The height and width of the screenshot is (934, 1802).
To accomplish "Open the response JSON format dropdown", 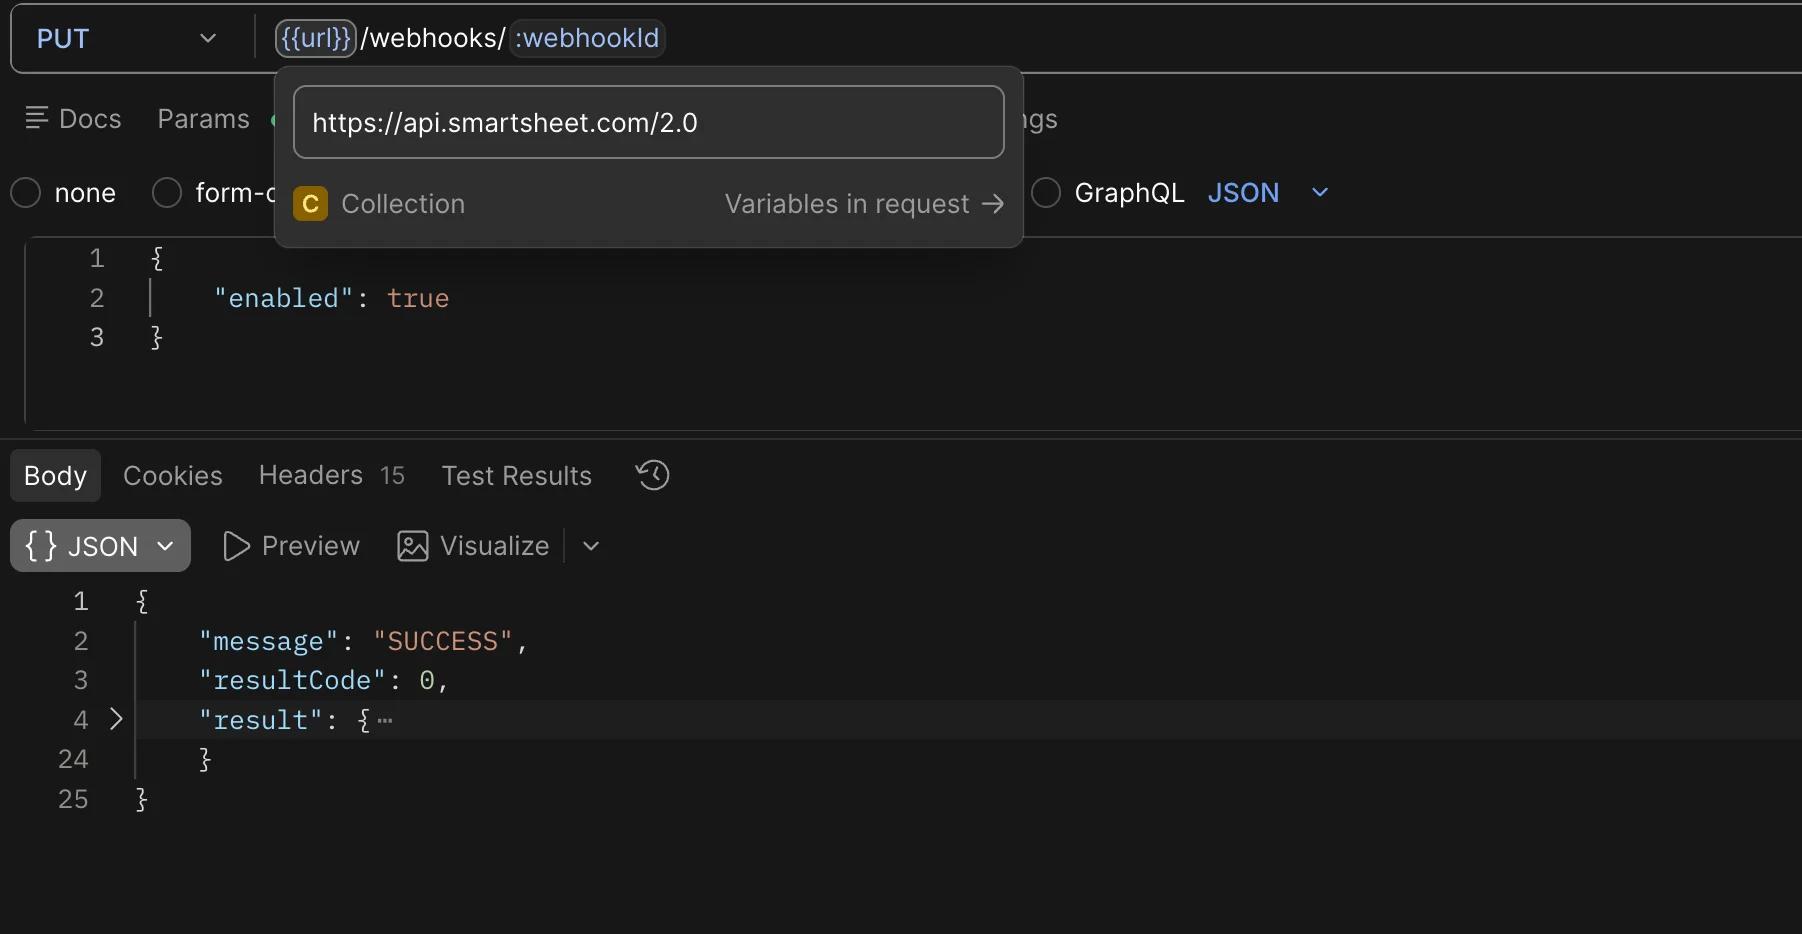I will 100,546.
